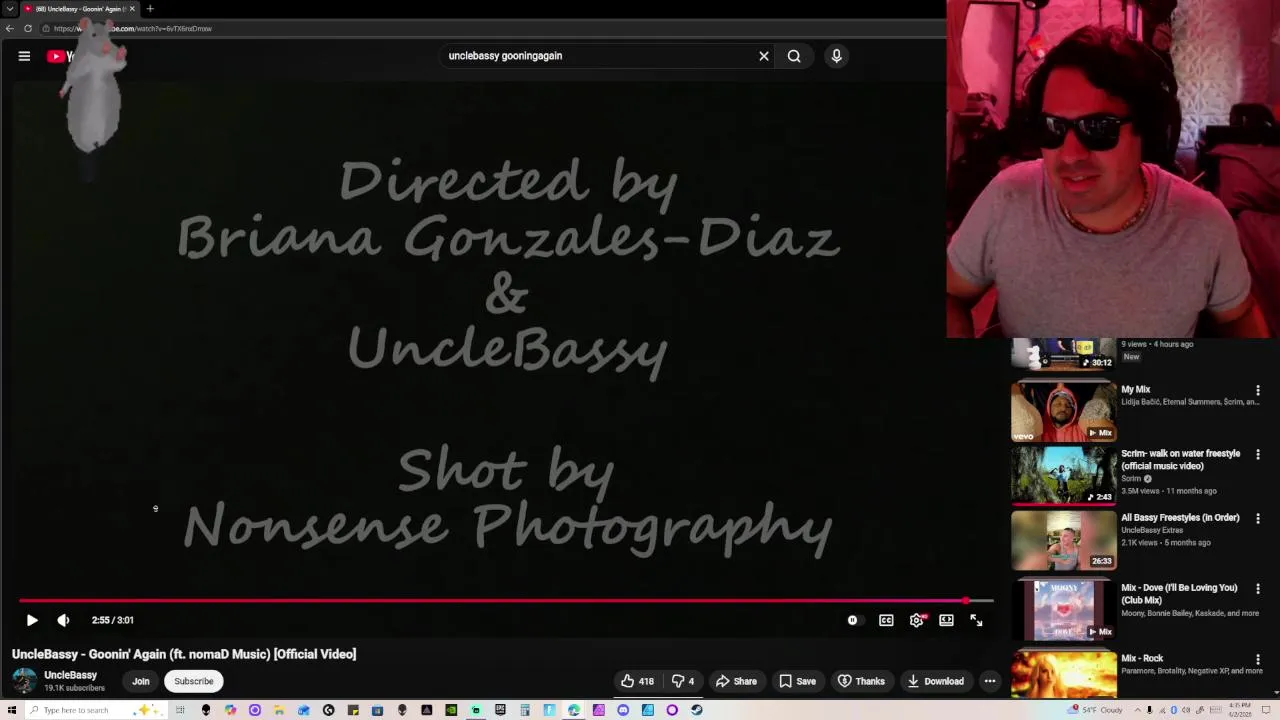Open options for My Mix
This screenshot has width=1280, height=720.
(x=1258, y=391)
